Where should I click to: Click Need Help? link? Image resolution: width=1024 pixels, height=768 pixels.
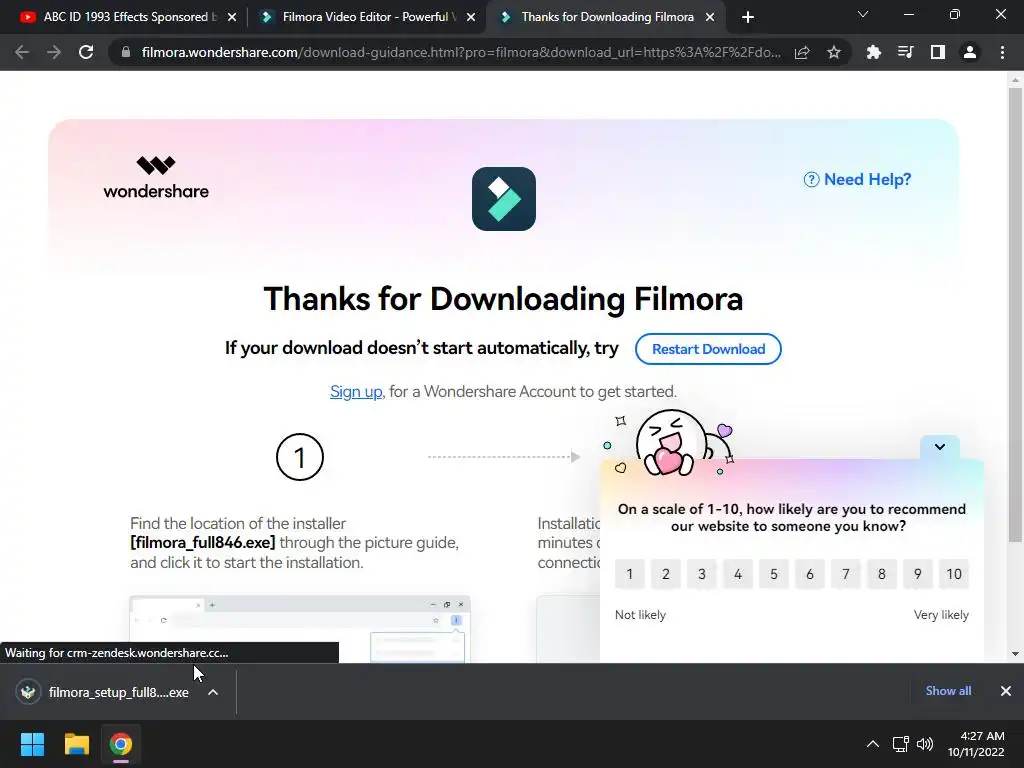[x=857, y=180]
